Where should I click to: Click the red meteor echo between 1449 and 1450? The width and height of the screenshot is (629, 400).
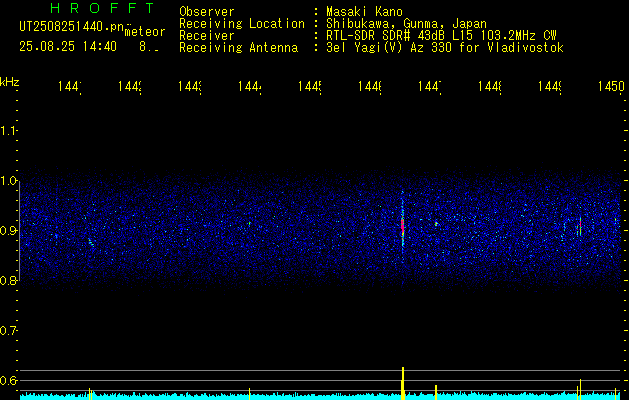point(580,225)
